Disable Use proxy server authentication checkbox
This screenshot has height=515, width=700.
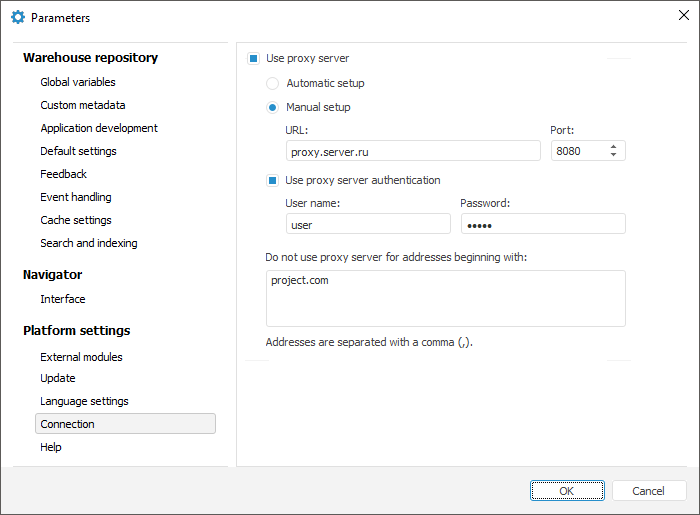[x=272, y=181]
